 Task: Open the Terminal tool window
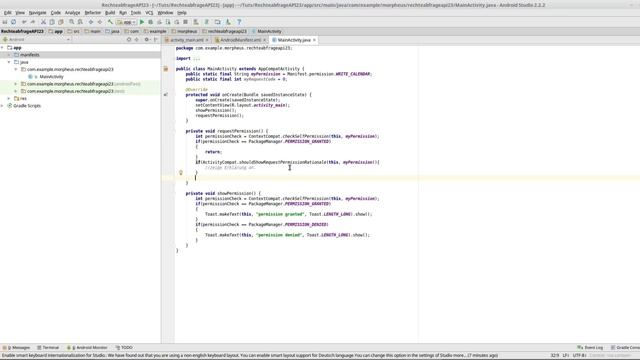(48, 348)
